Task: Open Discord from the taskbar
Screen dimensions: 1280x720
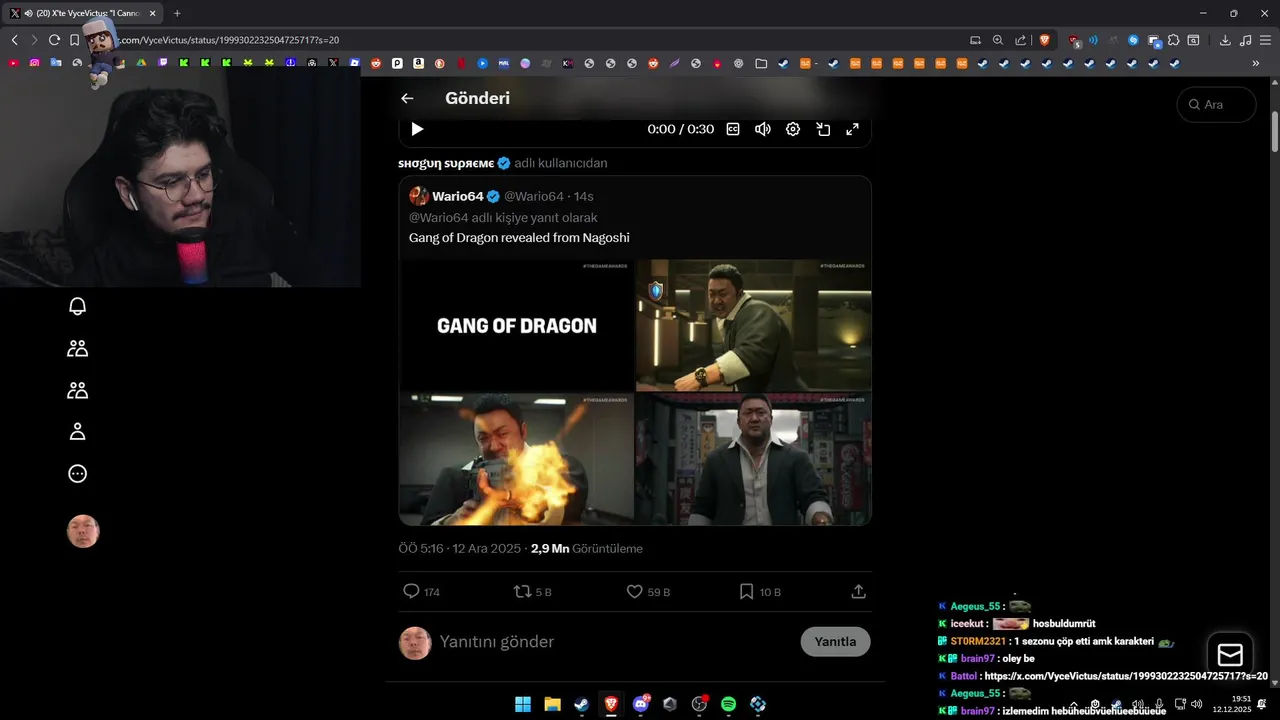Action: tap(641, 704)
